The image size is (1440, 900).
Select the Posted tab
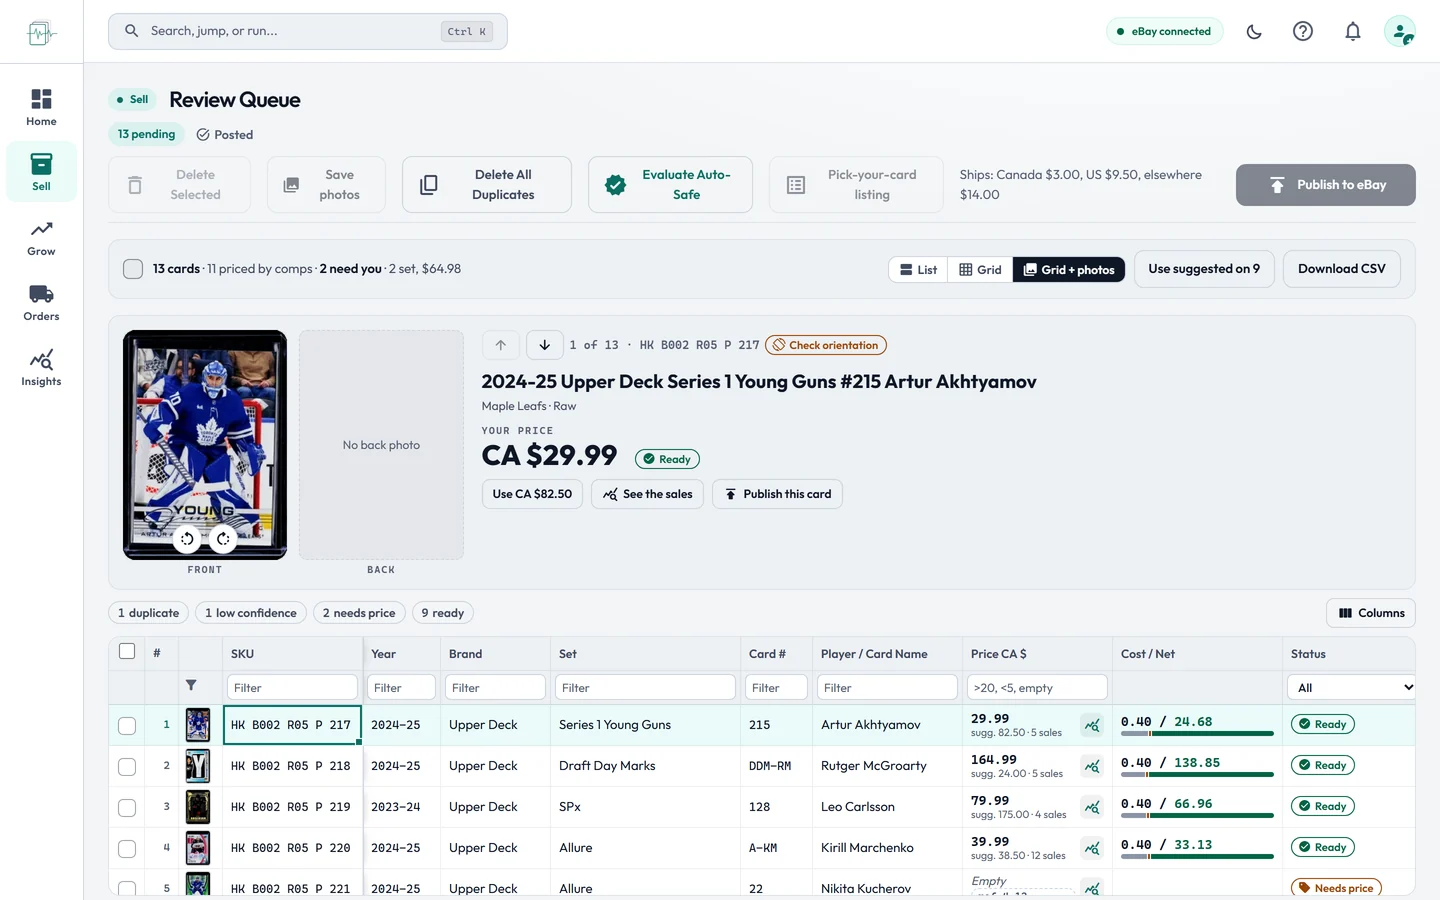click(225, 135)
